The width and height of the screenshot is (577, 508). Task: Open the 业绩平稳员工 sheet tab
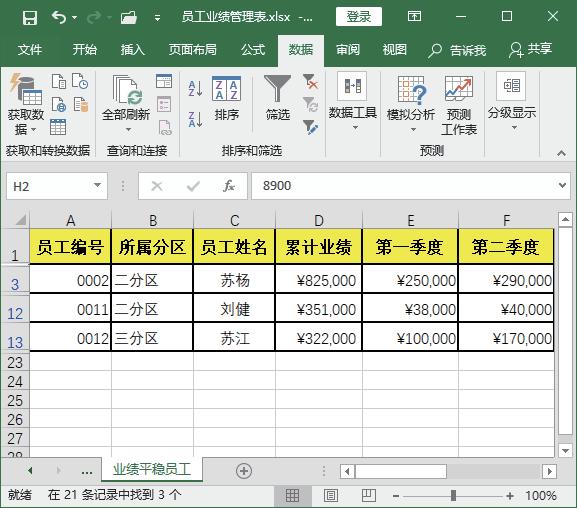point(152,469)
